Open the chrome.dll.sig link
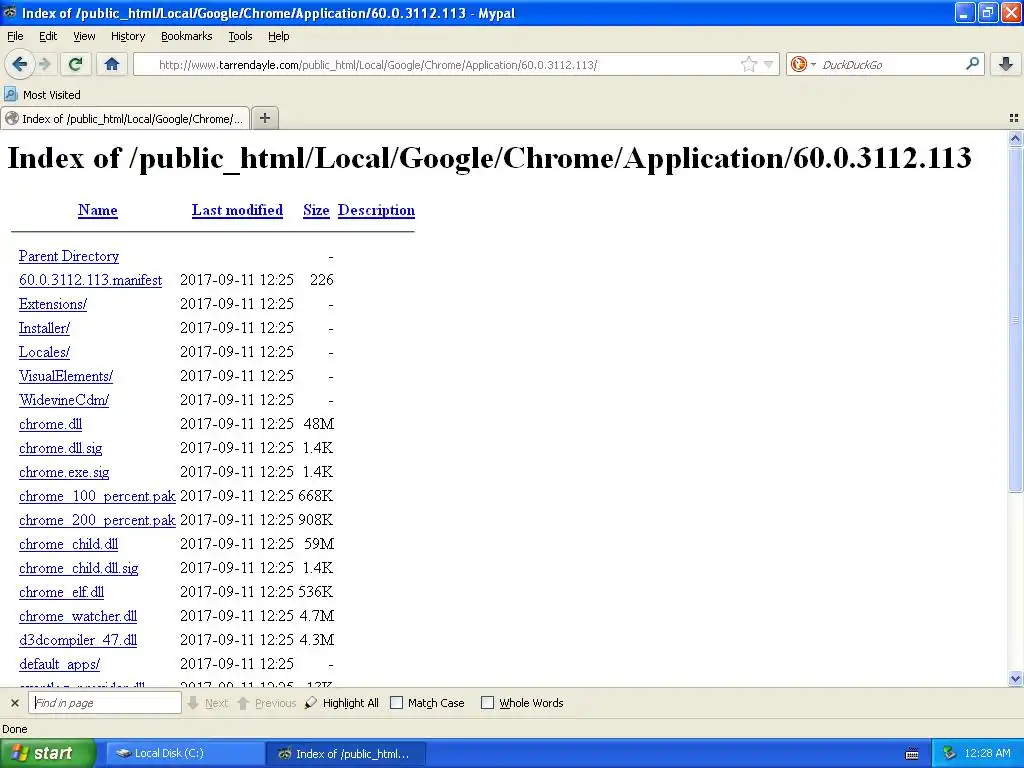The height and width of the screenshot is (768, 1024). (x=61, y=448)
